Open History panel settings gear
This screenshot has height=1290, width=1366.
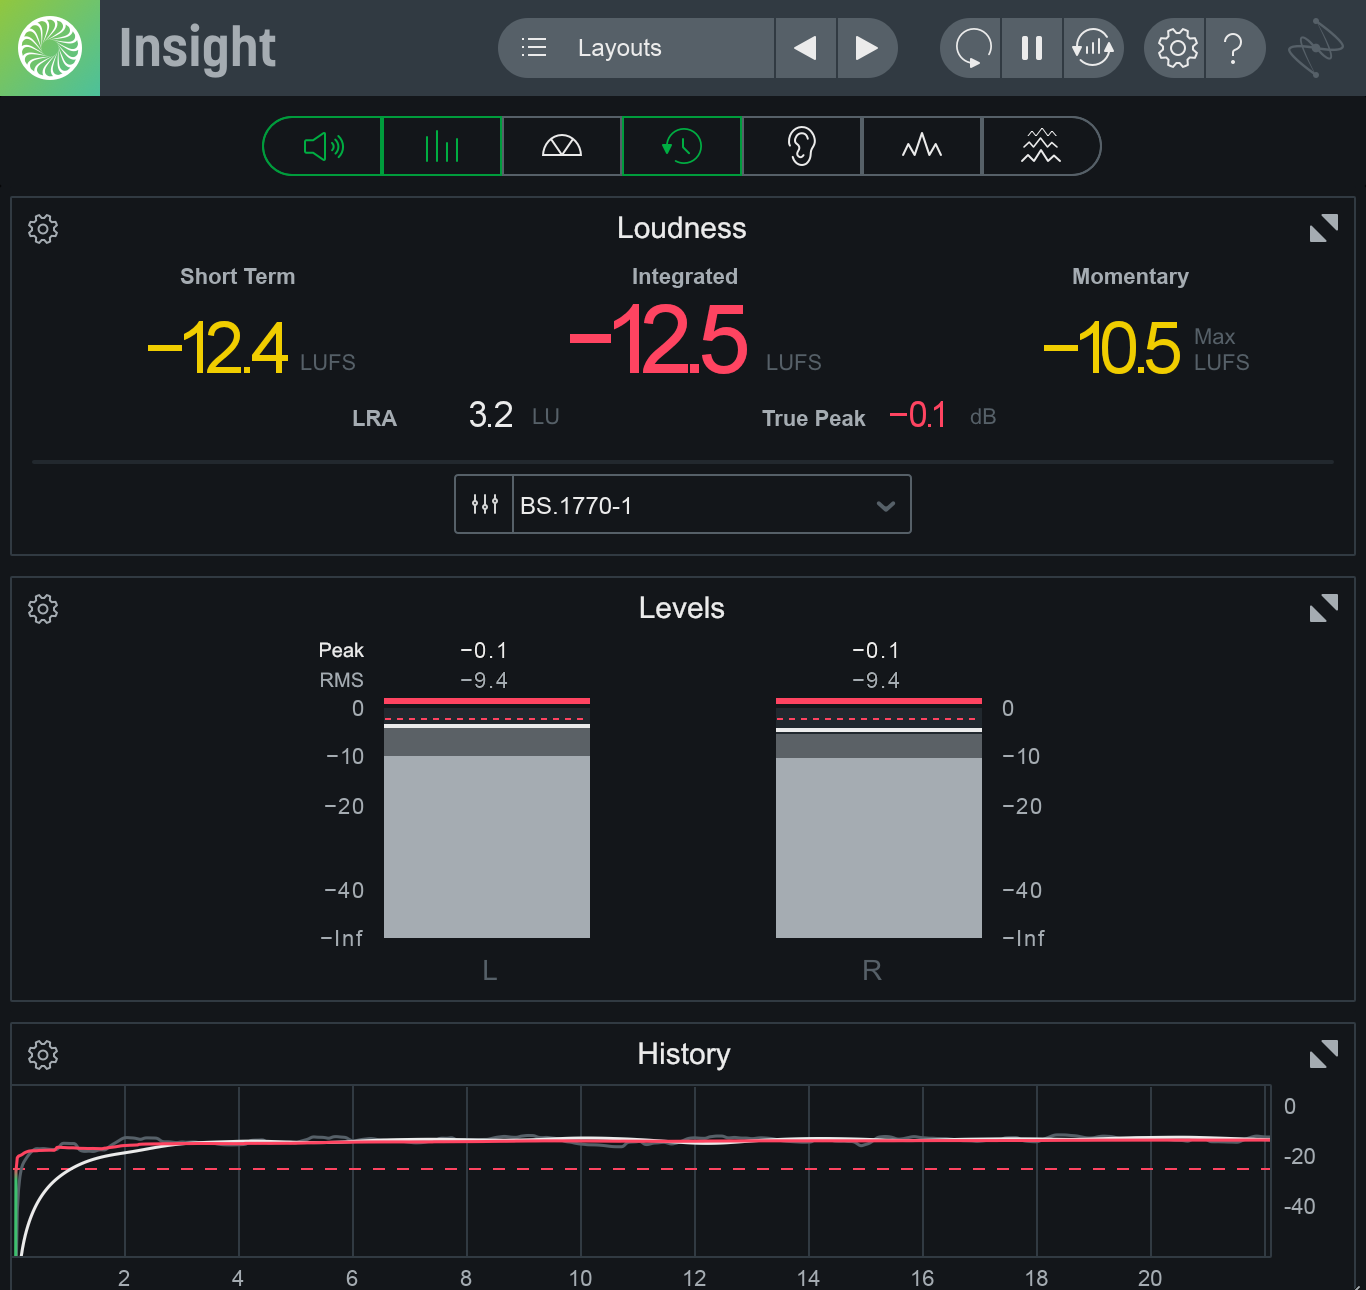click(x=43, y=1055)
